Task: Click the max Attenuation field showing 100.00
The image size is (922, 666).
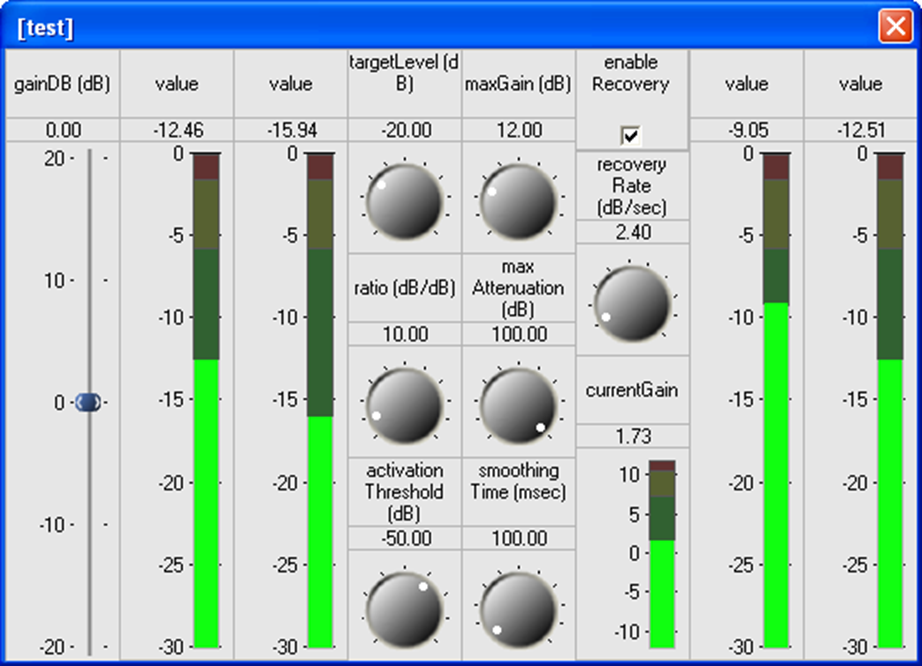Action: (517, 334)
